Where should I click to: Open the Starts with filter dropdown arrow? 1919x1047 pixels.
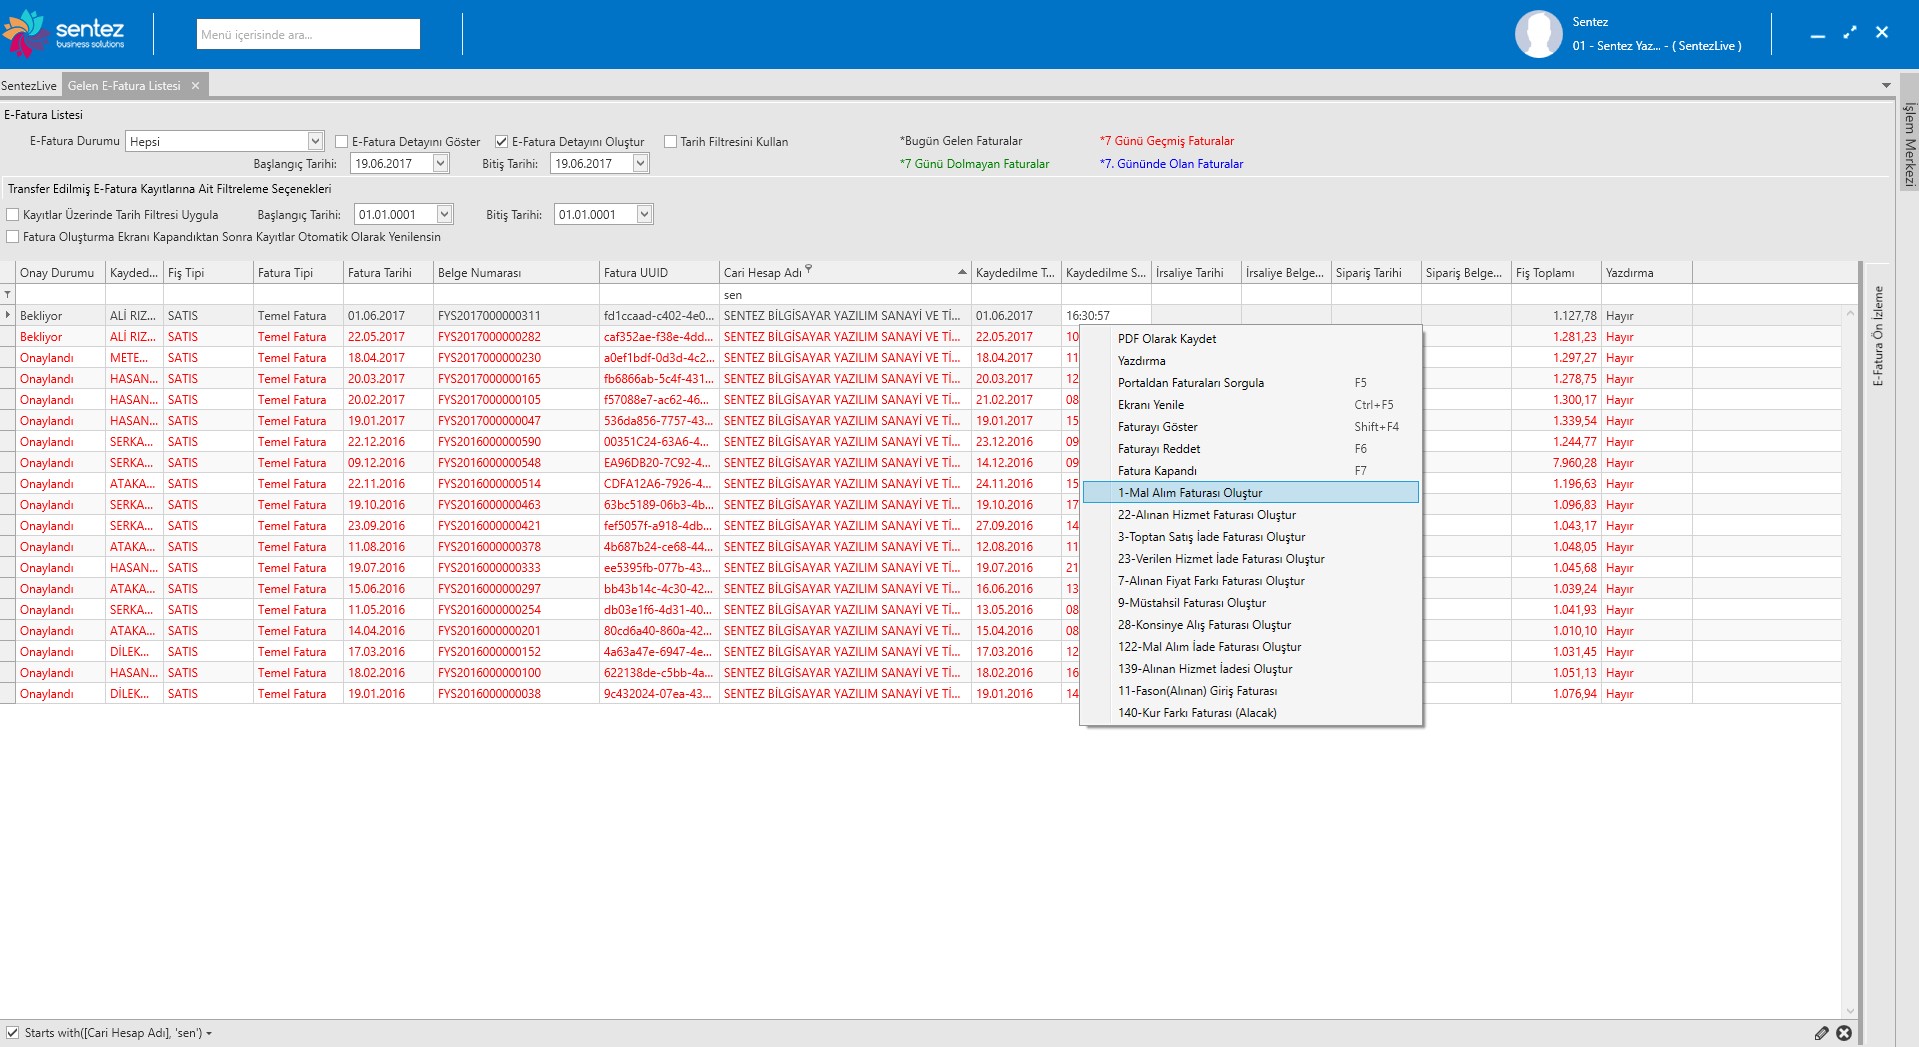click(209, 1033)
